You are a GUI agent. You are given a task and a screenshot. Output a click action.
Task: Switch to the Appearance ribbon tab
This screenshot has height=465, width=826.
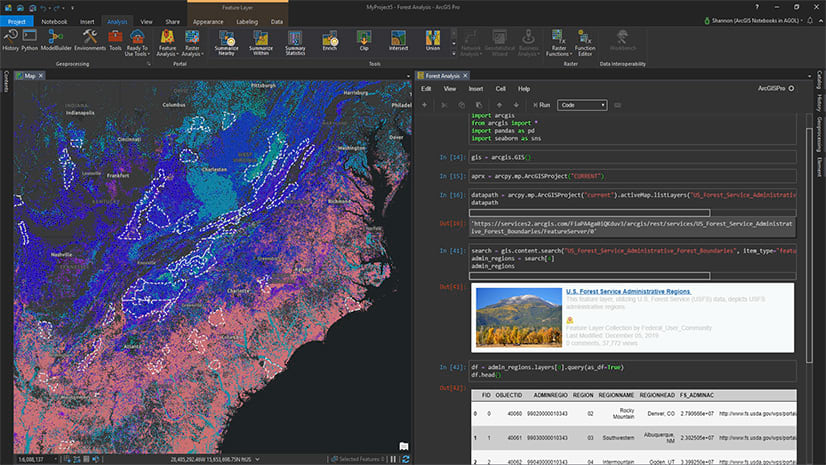[x=208, y=20]
